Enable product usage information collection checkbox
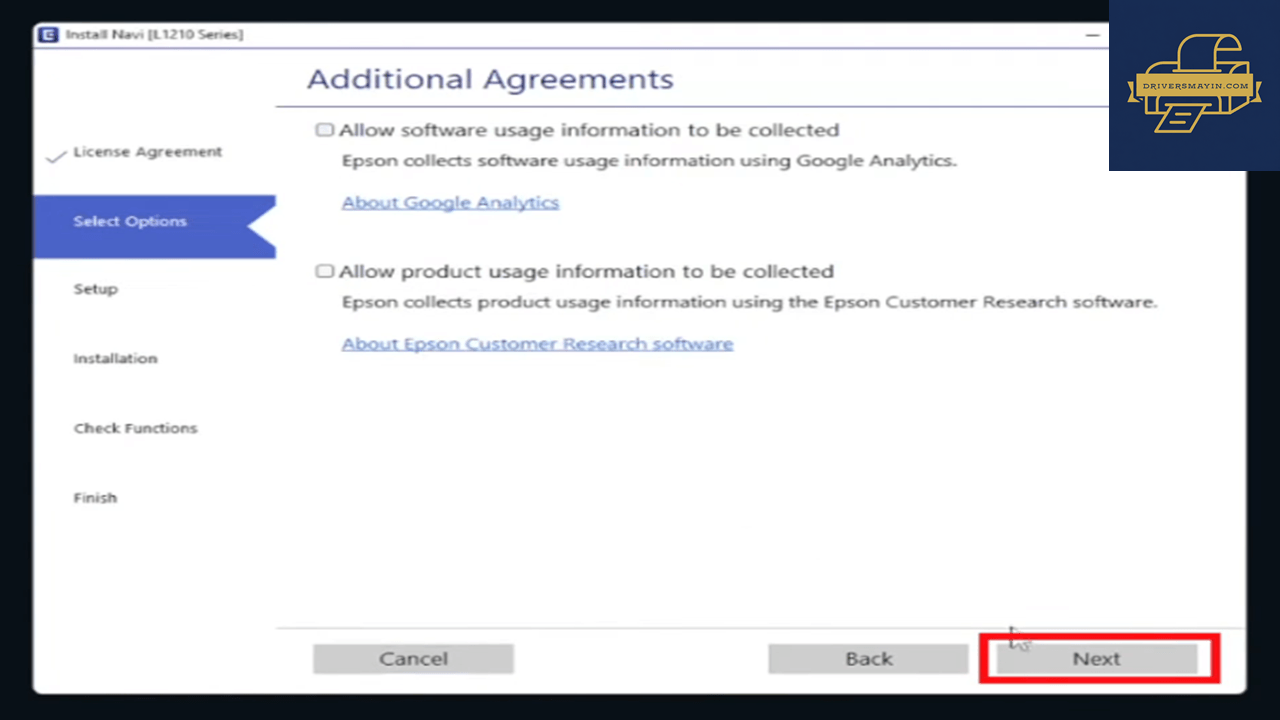1280x720 pixels. (x=324, y=271)
